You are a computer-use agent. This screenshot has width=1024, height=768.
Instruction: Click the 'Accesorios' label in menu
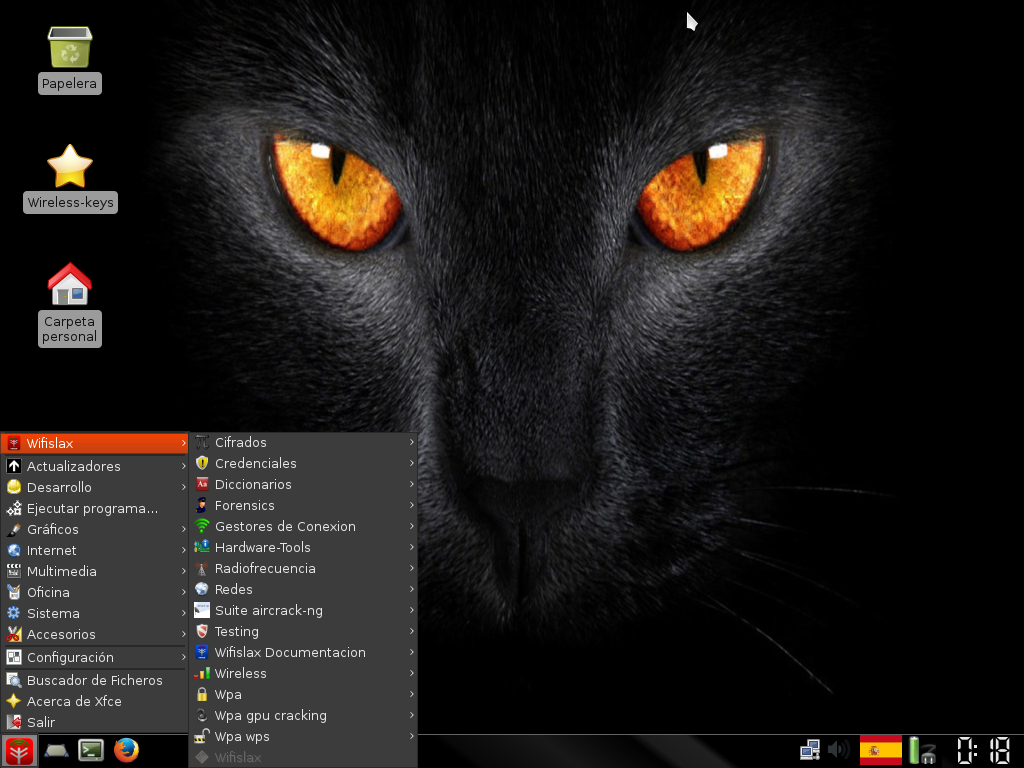[x=61, y=634]
